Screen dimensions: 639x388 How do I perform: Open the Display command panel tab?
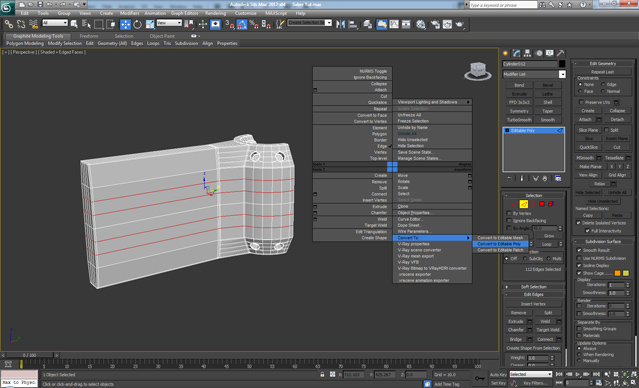click(550, 53)
